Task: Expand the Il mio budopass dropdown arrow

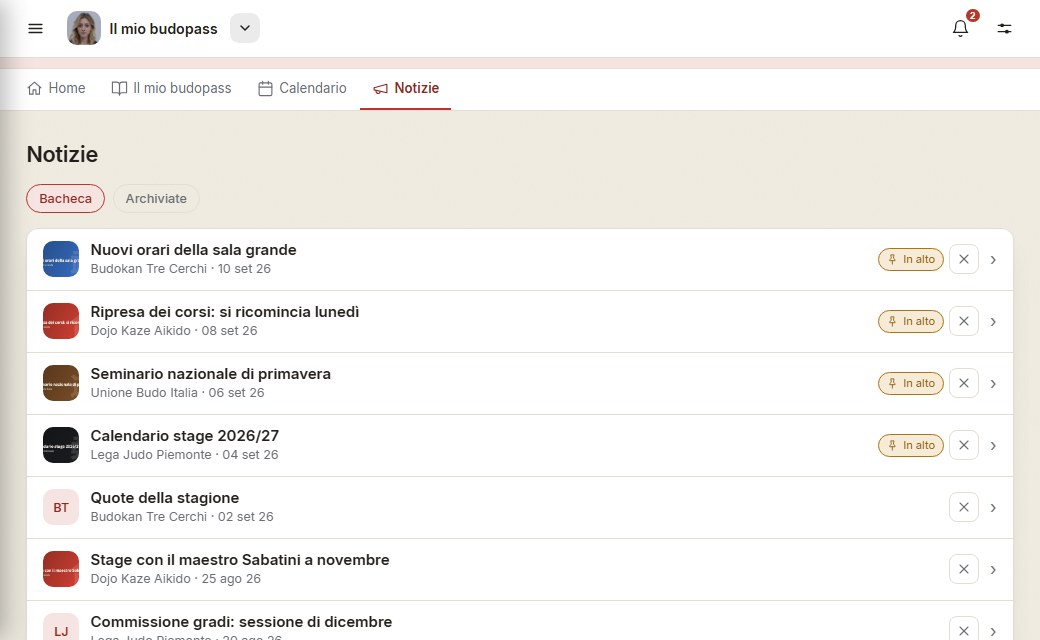Action: point(245,29)
